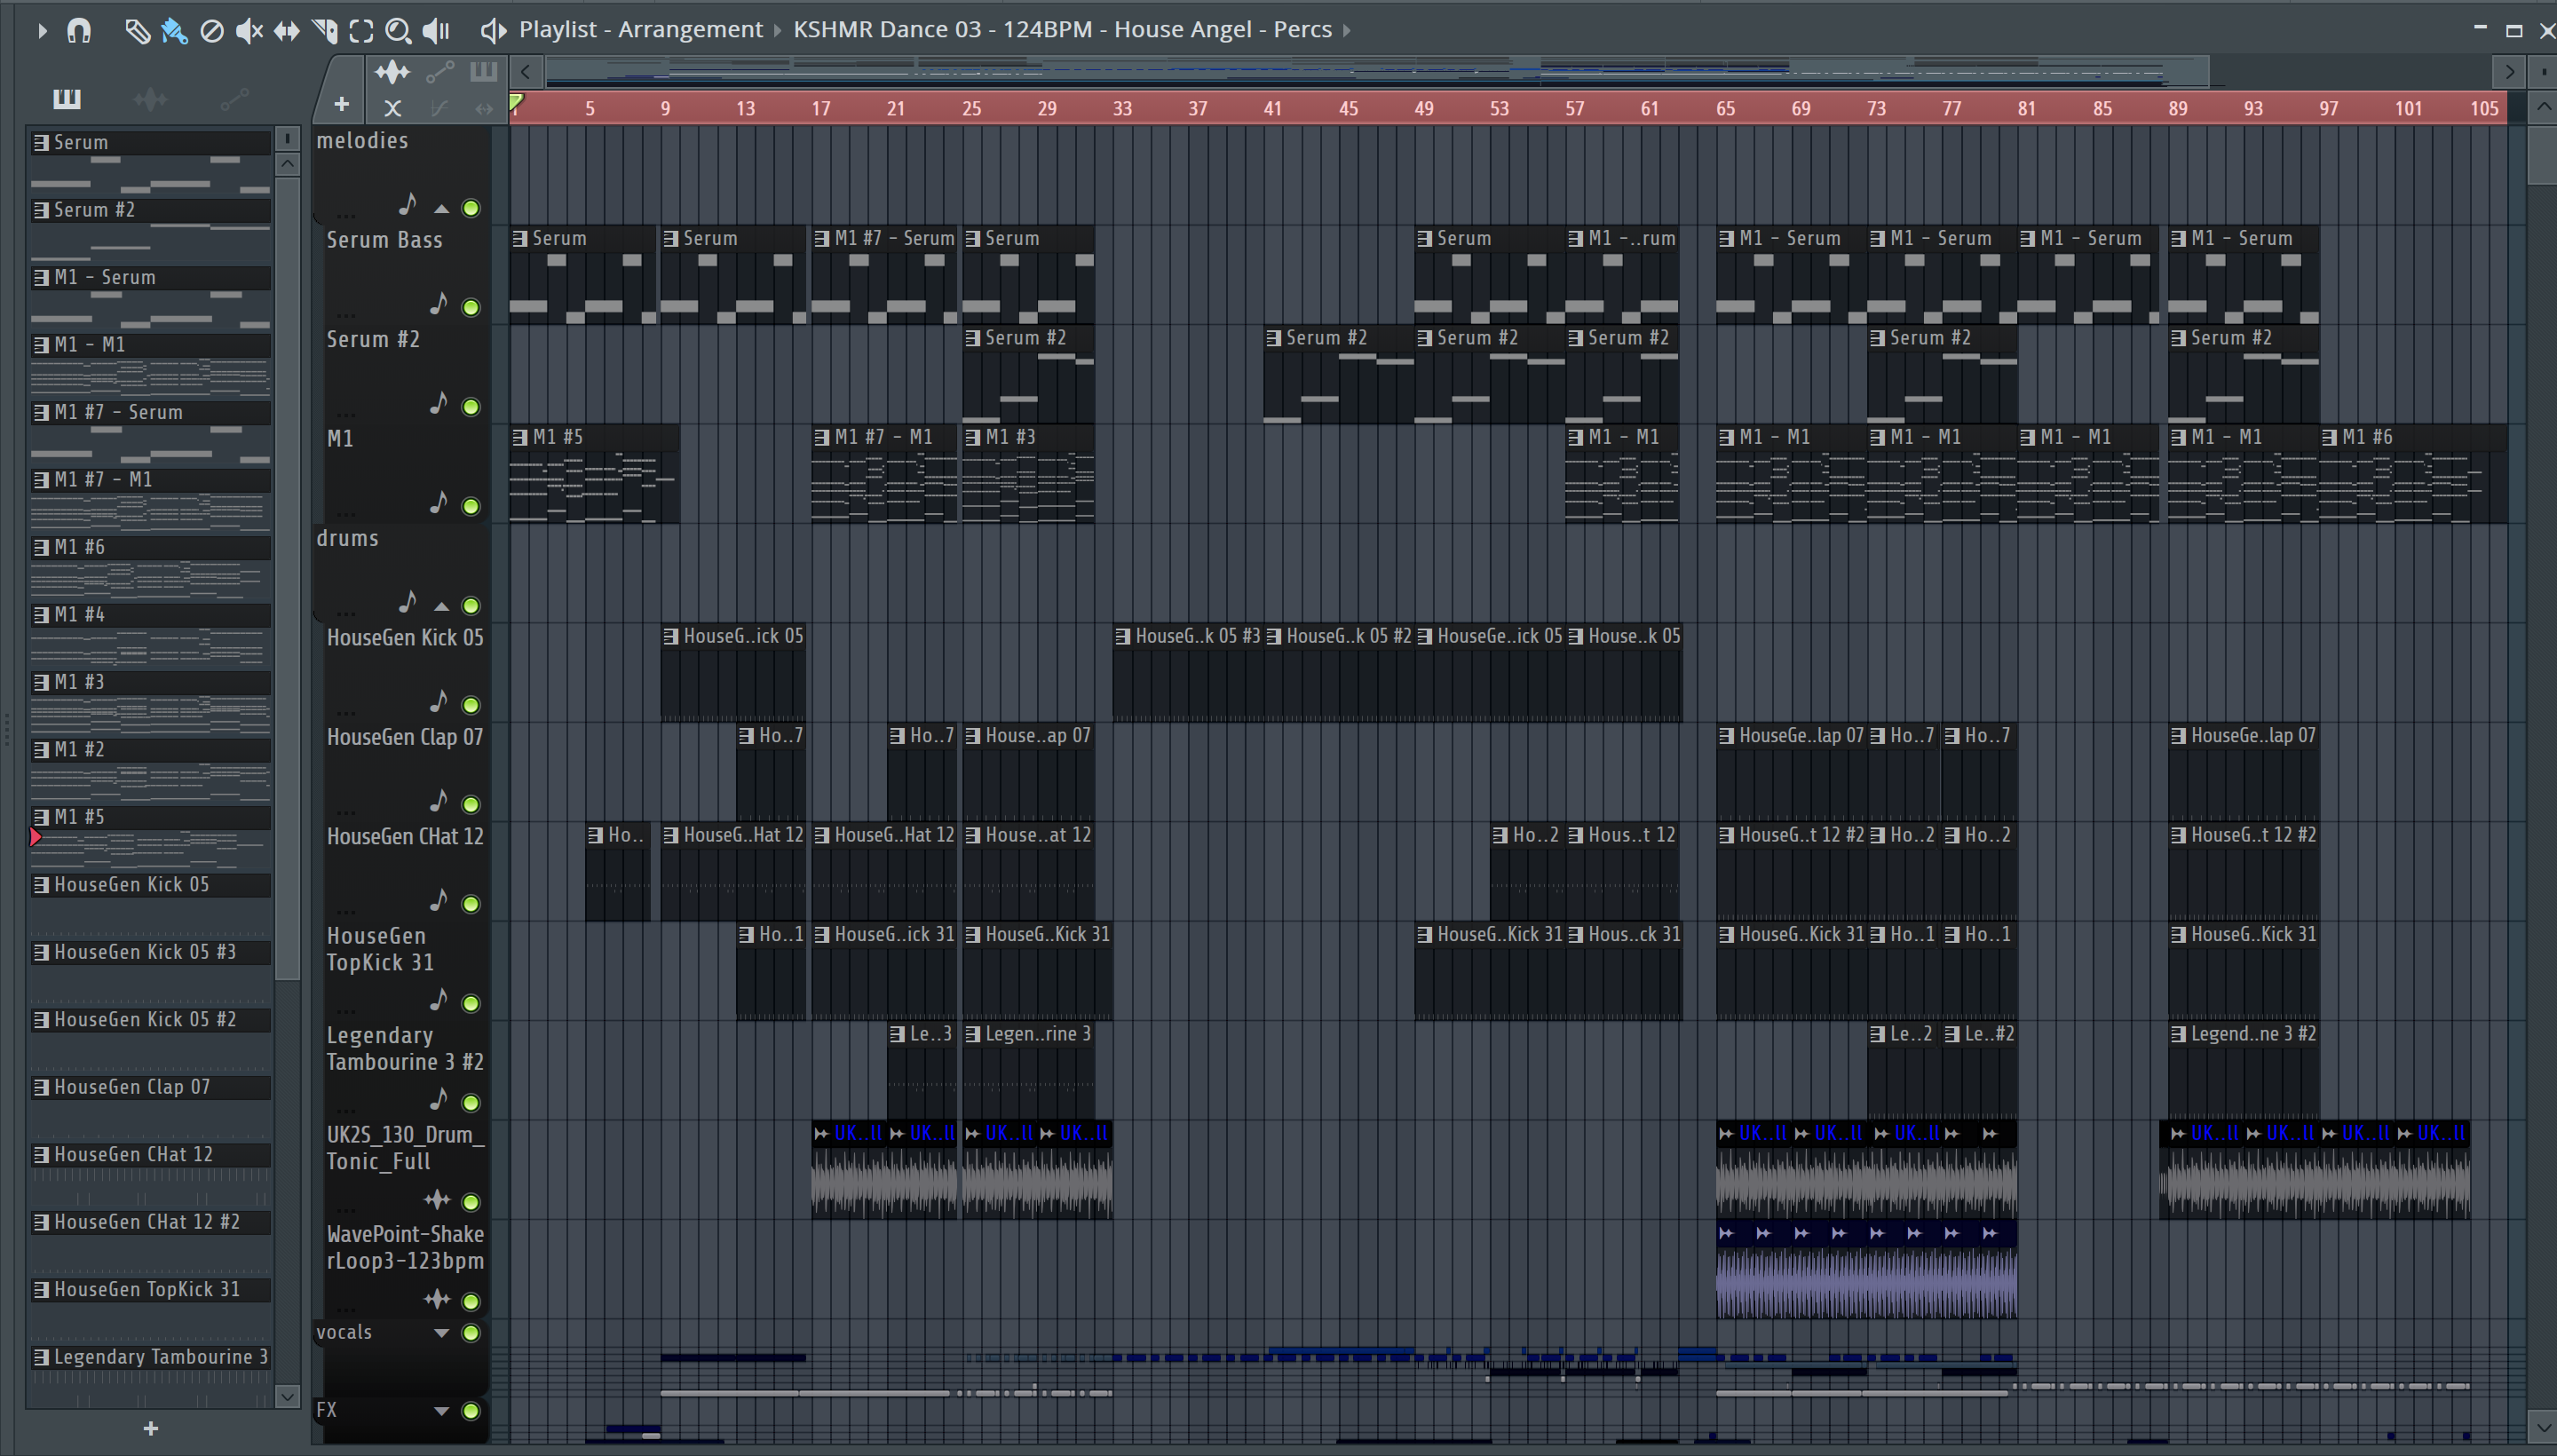Select the Paint brush tool
Viewport: 2557px width, 1456px height.
point(174,31)
